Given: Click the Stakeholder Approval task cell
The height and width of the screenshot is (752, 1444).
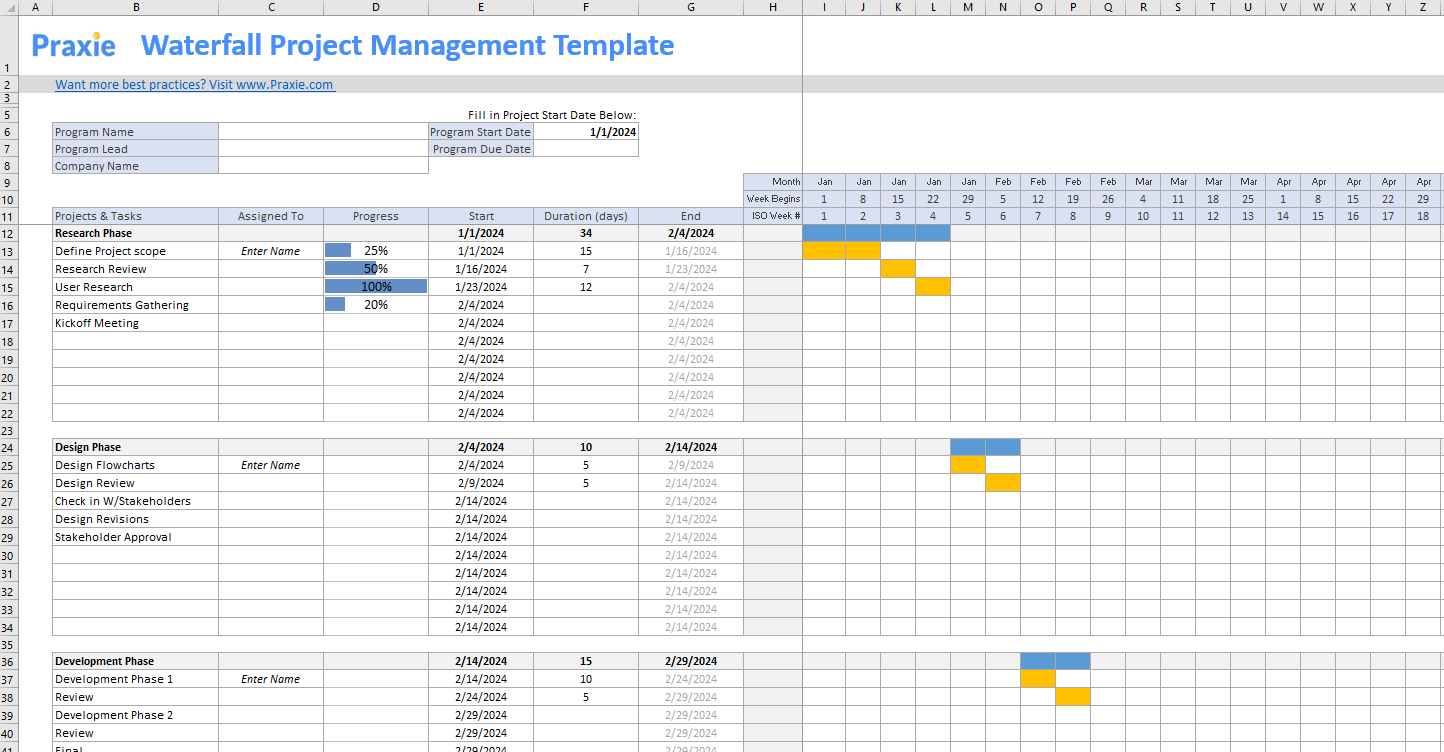Looking at the screenshot, I should tap(135, 537).
